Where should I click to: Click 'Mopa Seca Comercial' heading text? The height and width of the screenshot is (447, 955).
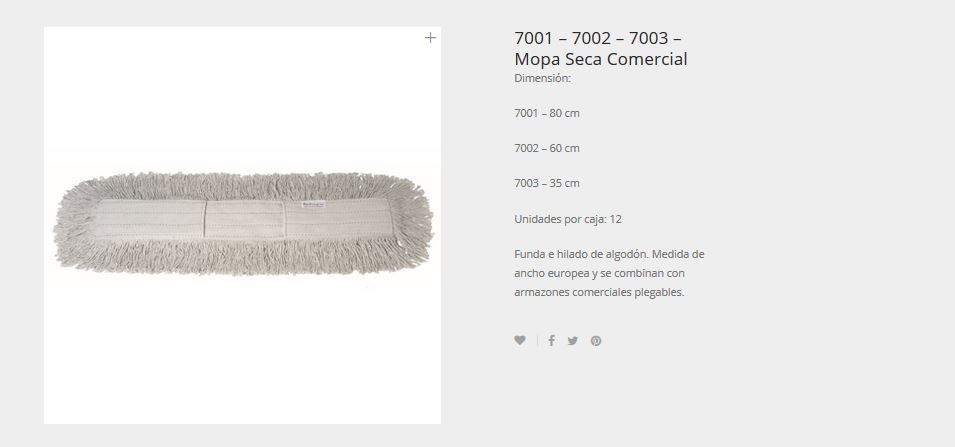tap(601, 59)
